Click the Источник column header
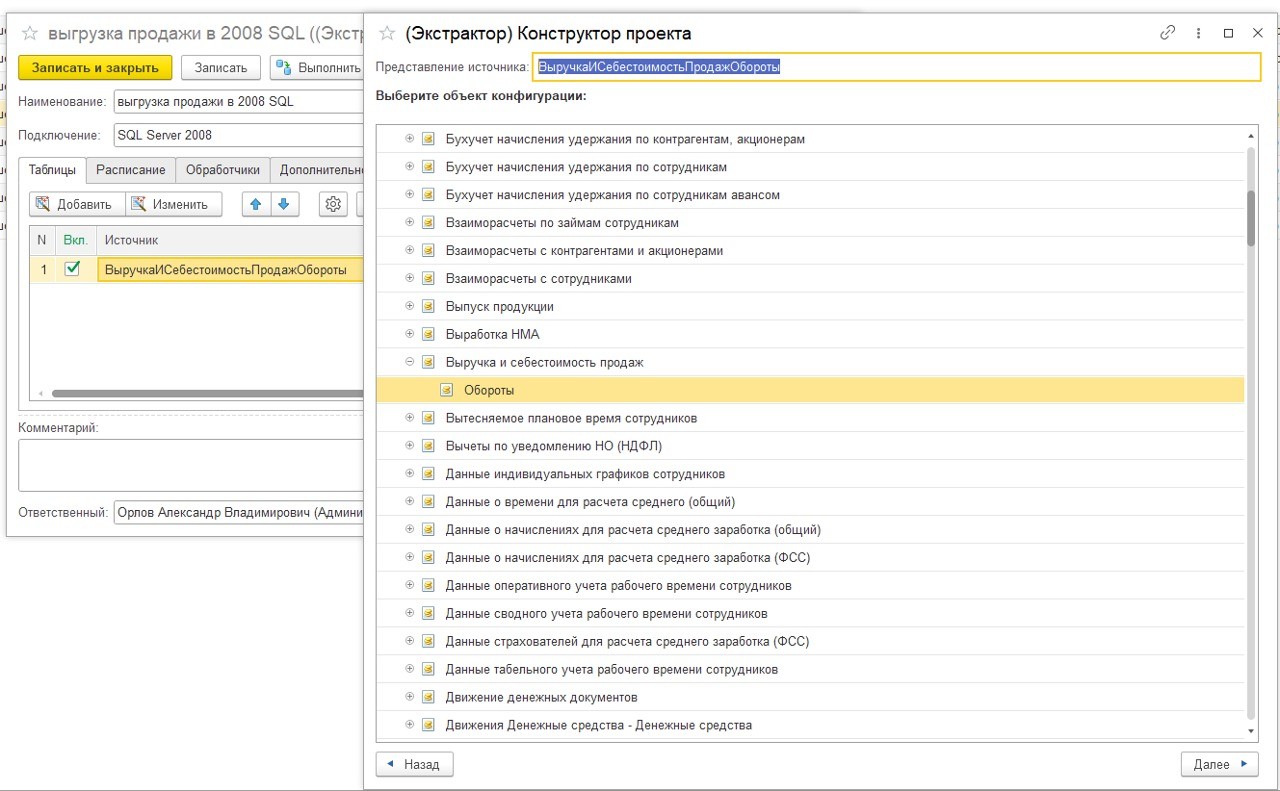This screenshot has width=1280, height=791. point(230,240)
